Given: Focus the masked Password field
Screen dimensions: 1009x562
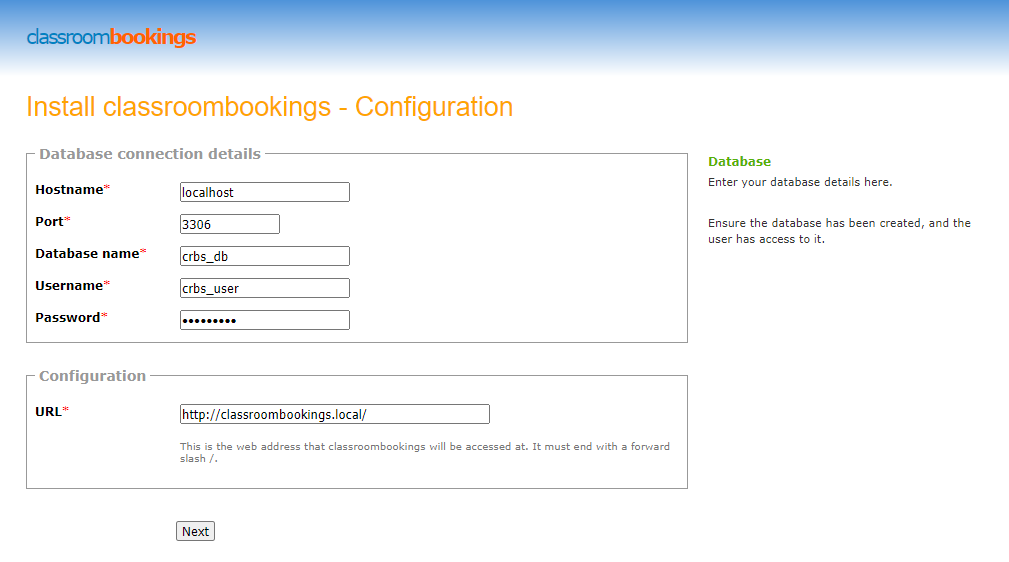Looking at the screenshot, I should [x=264, y=320].
